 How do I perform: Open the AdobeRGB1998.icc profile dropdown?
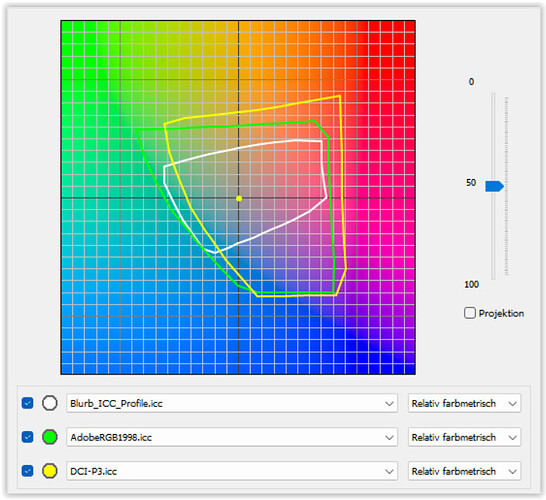point(232,437)
